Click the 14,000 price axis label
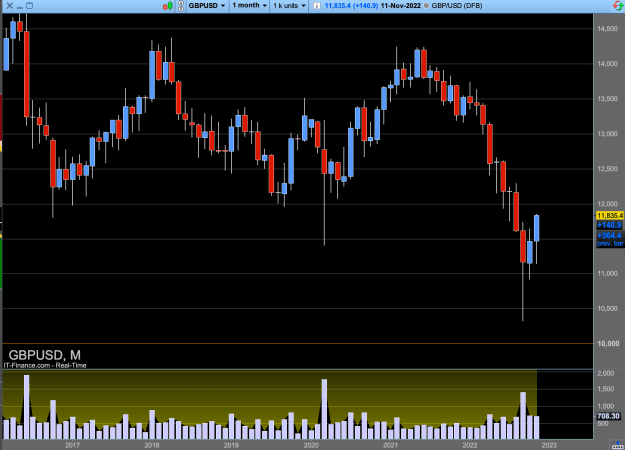Screen dimensions: 625x450 pyautogui.click(x=607, y=64)
